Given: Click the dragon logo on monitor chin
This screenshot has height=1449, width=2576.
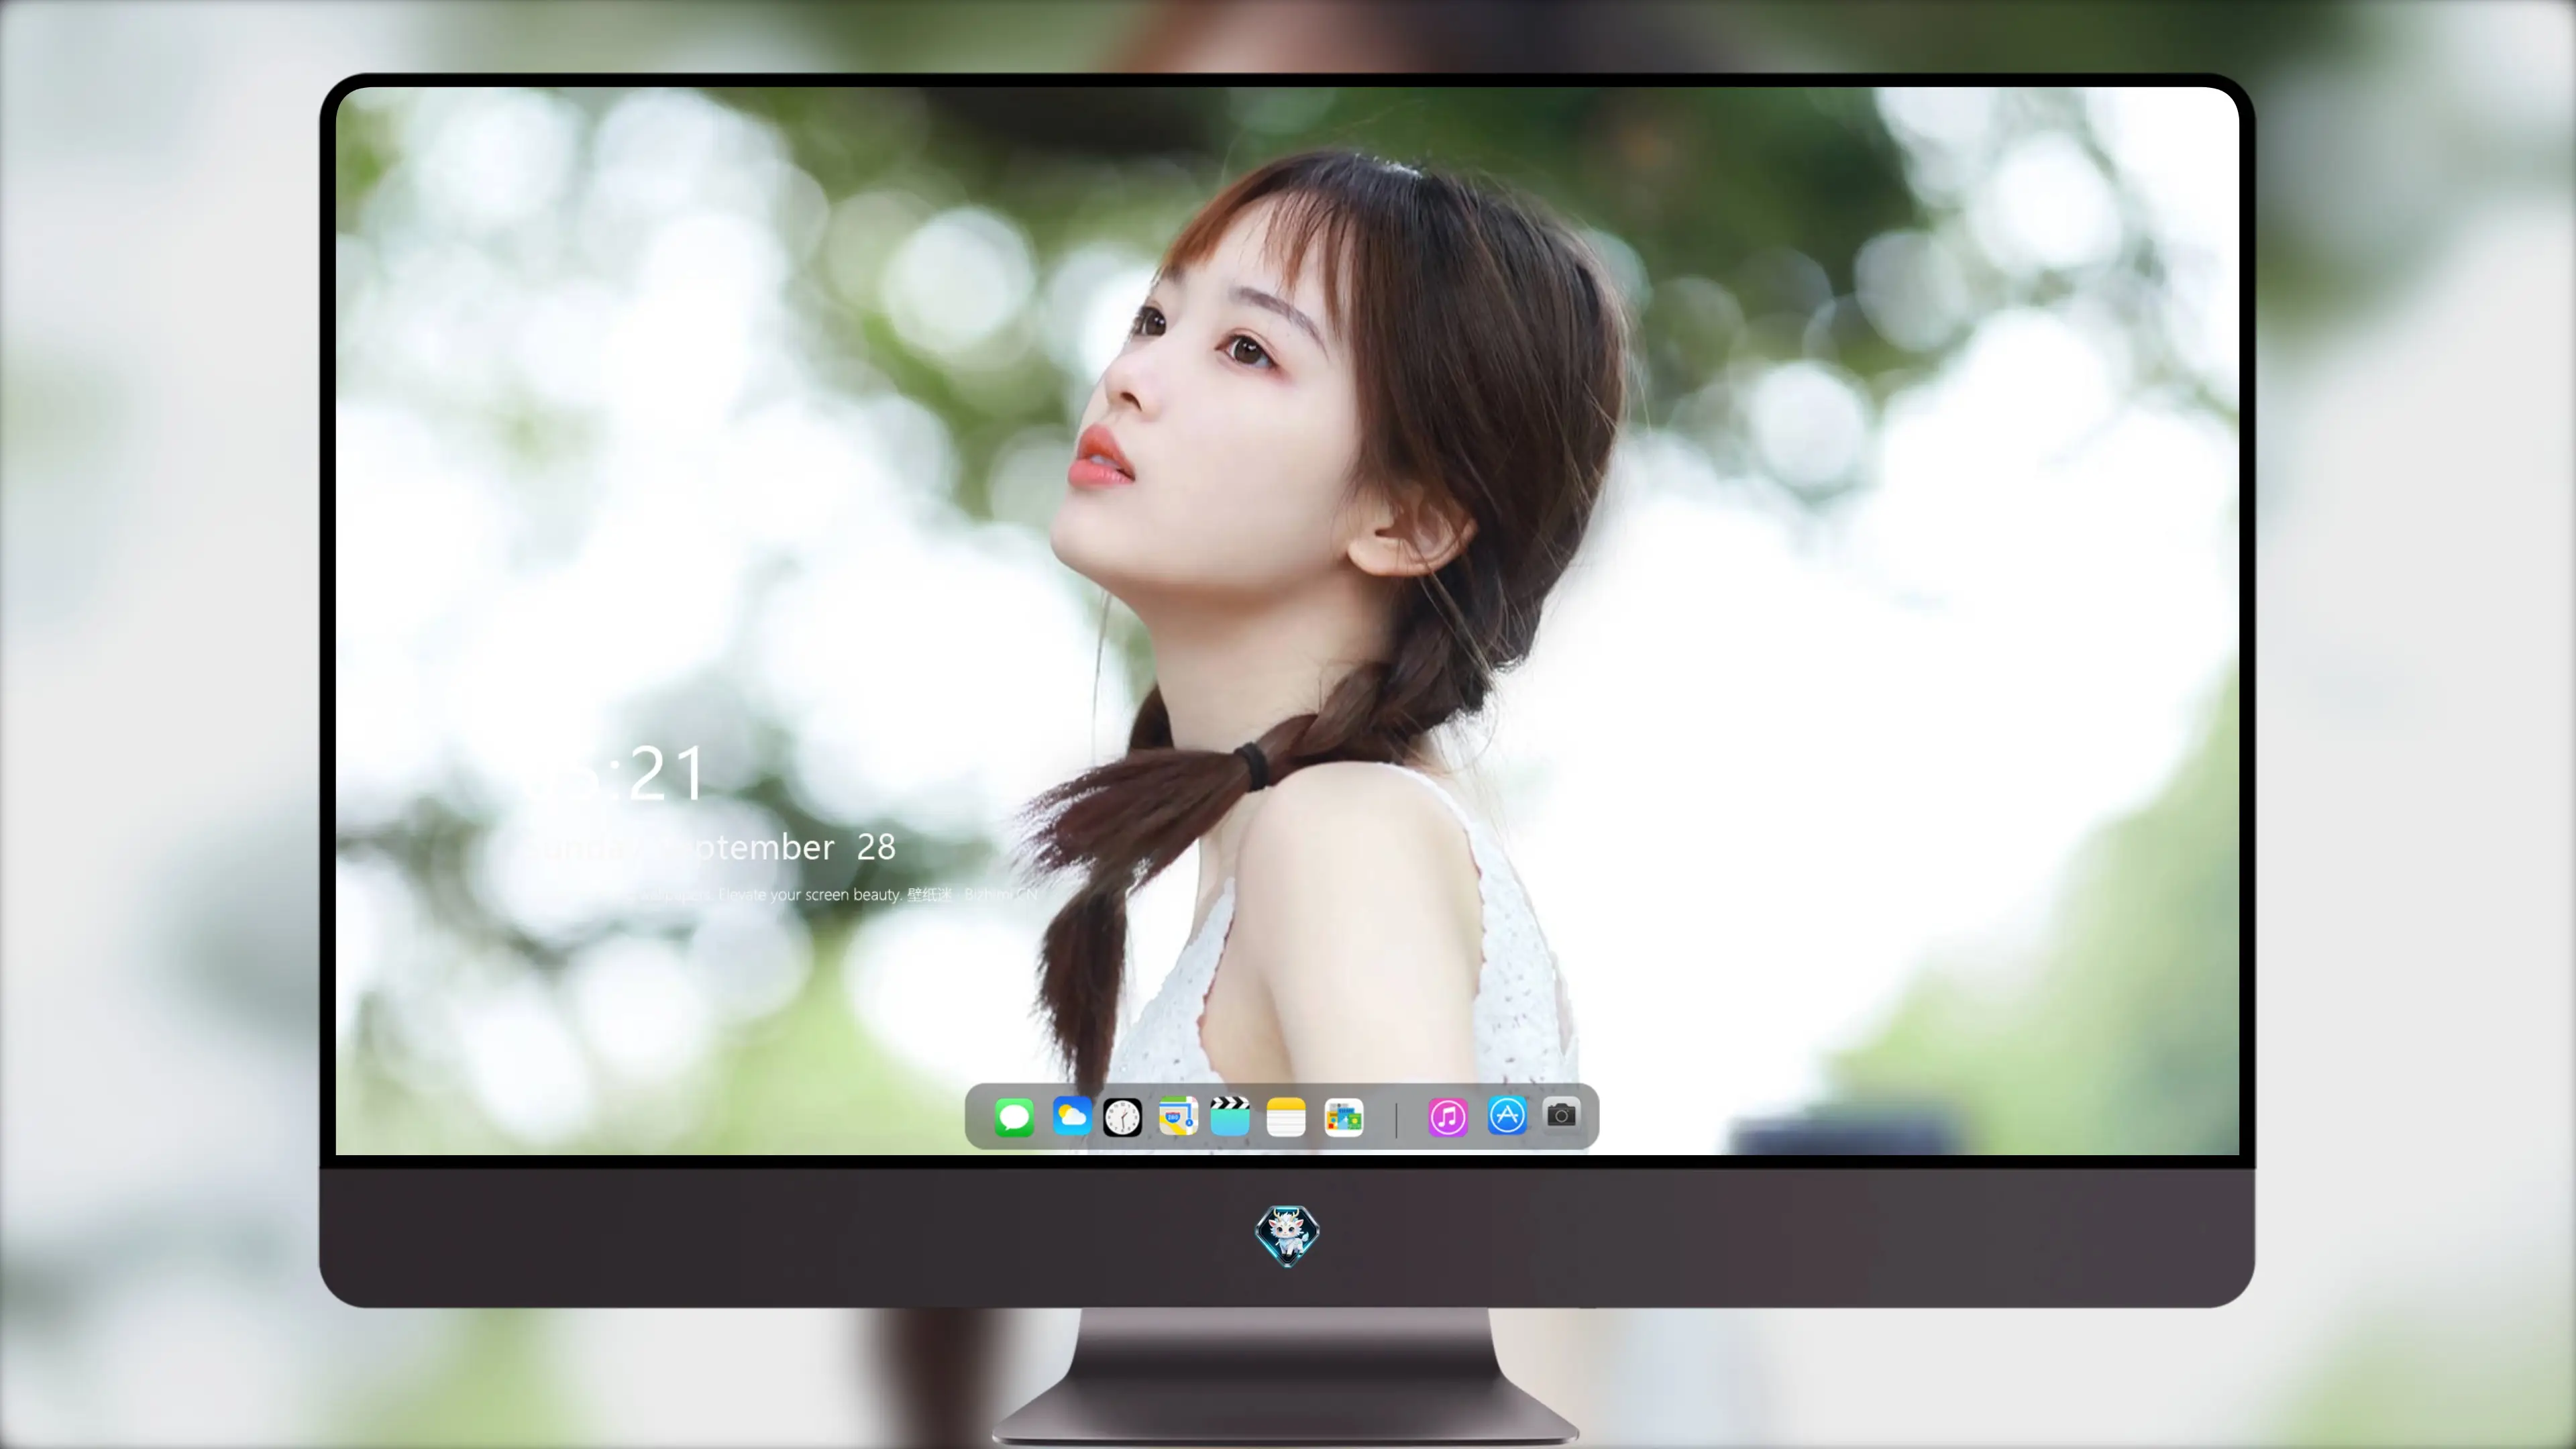Looking at the screenshot, I should click(x=1287, y=1236).
